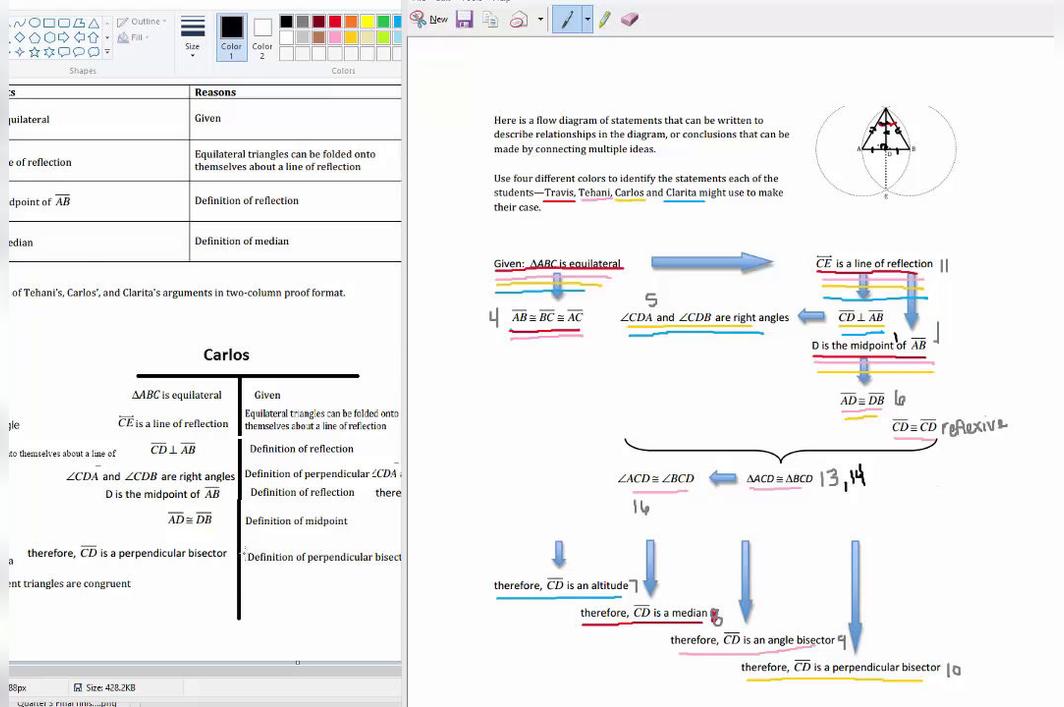Pick the red color swatch
Image resolution: width=1064 pixels, height=707 pixels.
click(x=335, y=22)
